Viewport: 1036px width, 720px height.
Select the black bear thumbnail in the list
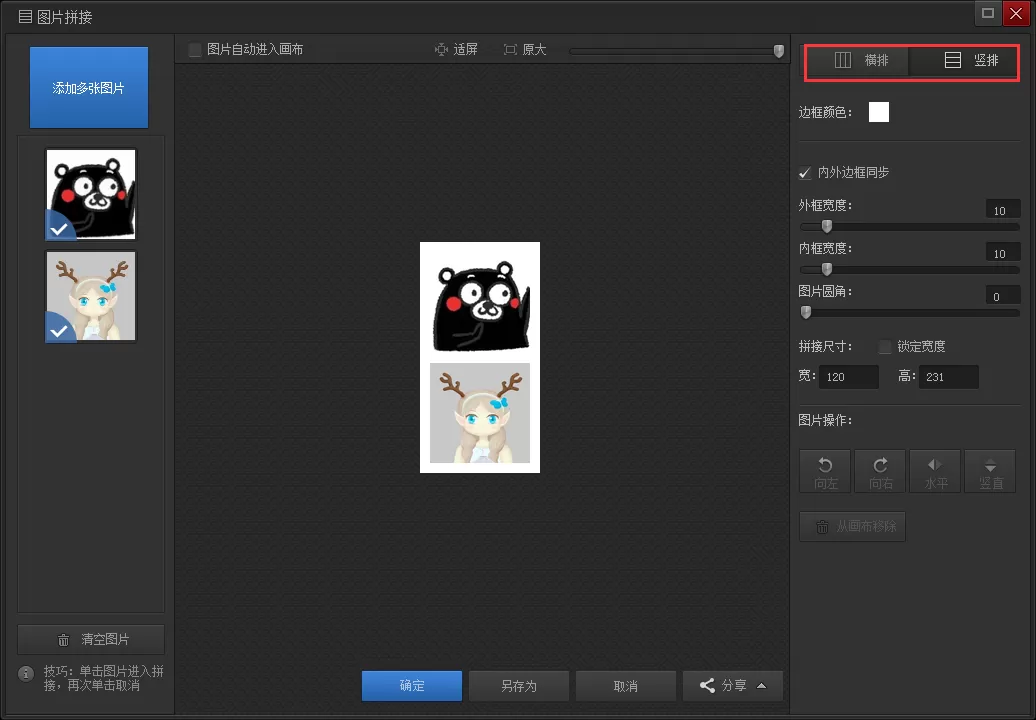(x=91, y=194)
